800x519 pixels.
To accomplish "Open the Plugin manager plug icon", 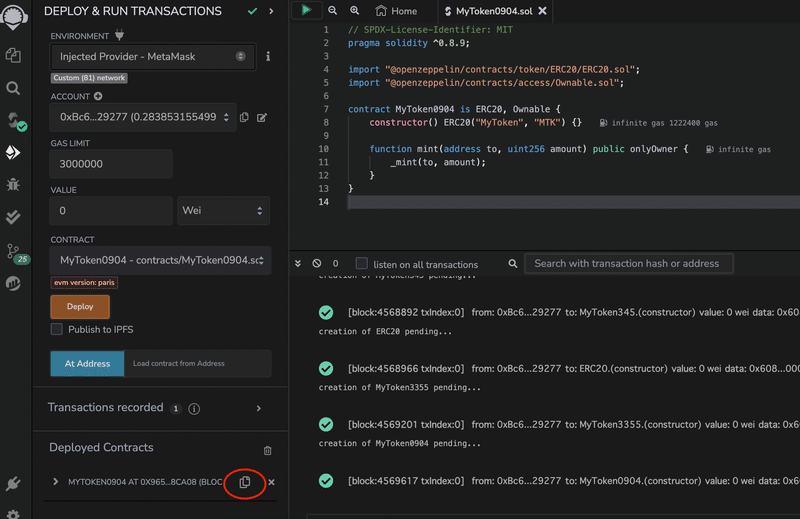I will pos(13,483).
